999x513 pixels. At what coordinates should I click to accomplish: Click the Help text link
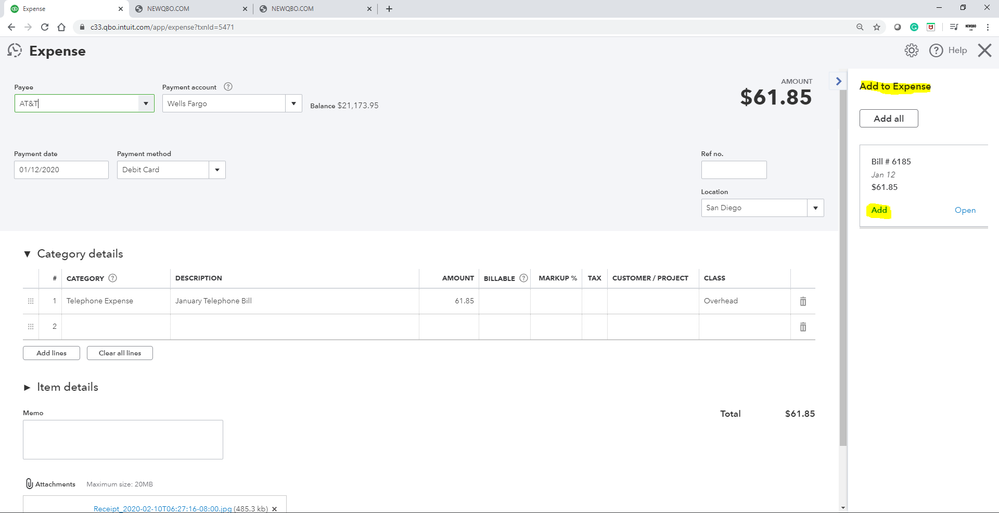pyautogui.click(x=957, y=50)
